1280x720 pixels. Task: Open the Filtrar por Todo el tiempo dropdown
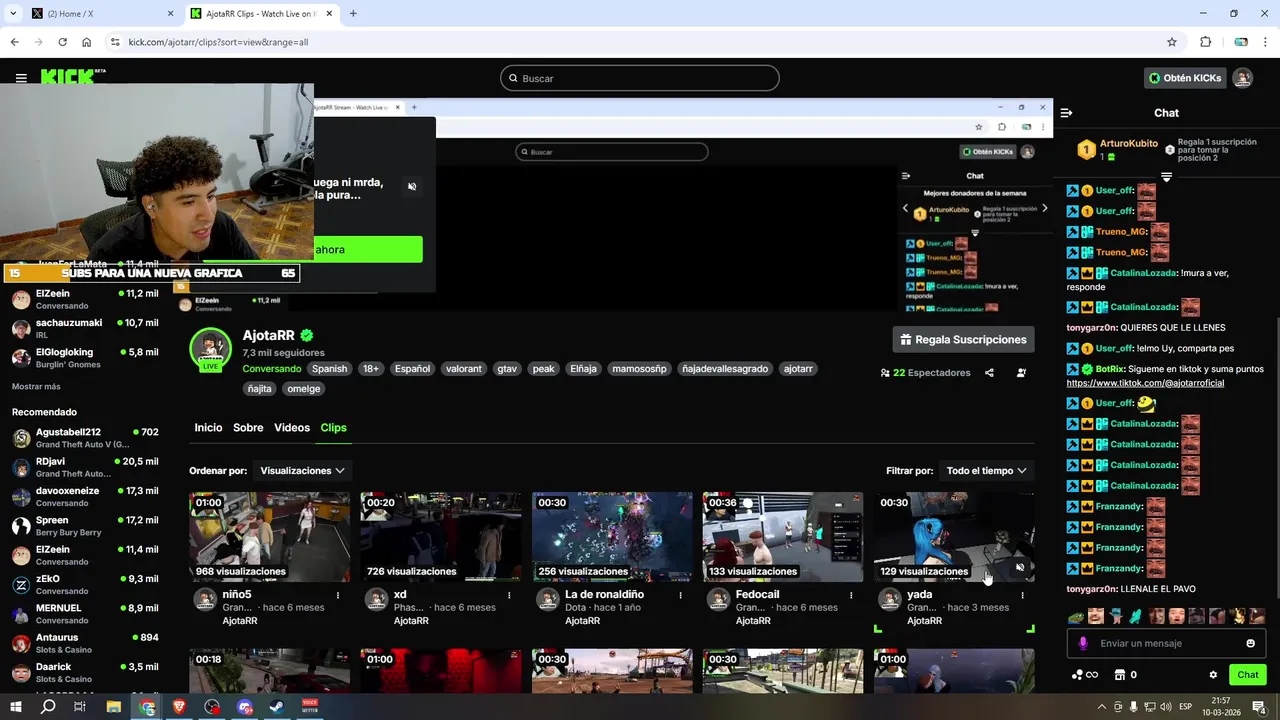[x=987, y=470]
